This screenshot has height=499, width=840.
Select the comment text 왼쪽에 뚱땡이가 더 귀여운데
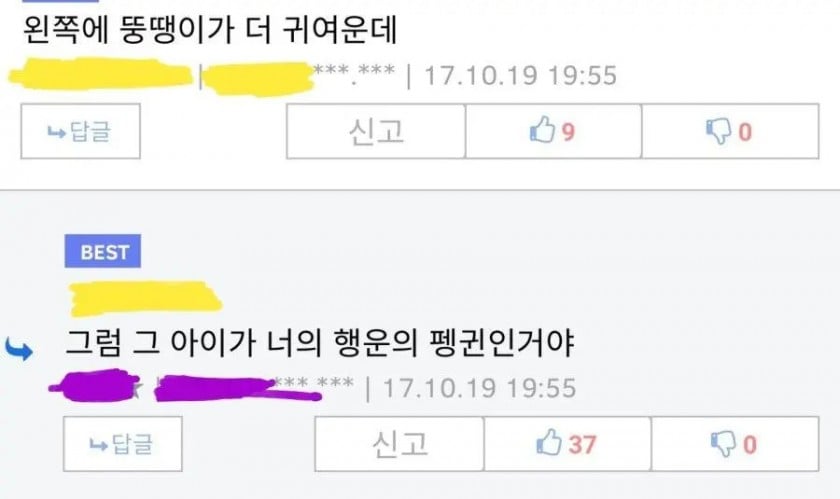coord(211,29)
